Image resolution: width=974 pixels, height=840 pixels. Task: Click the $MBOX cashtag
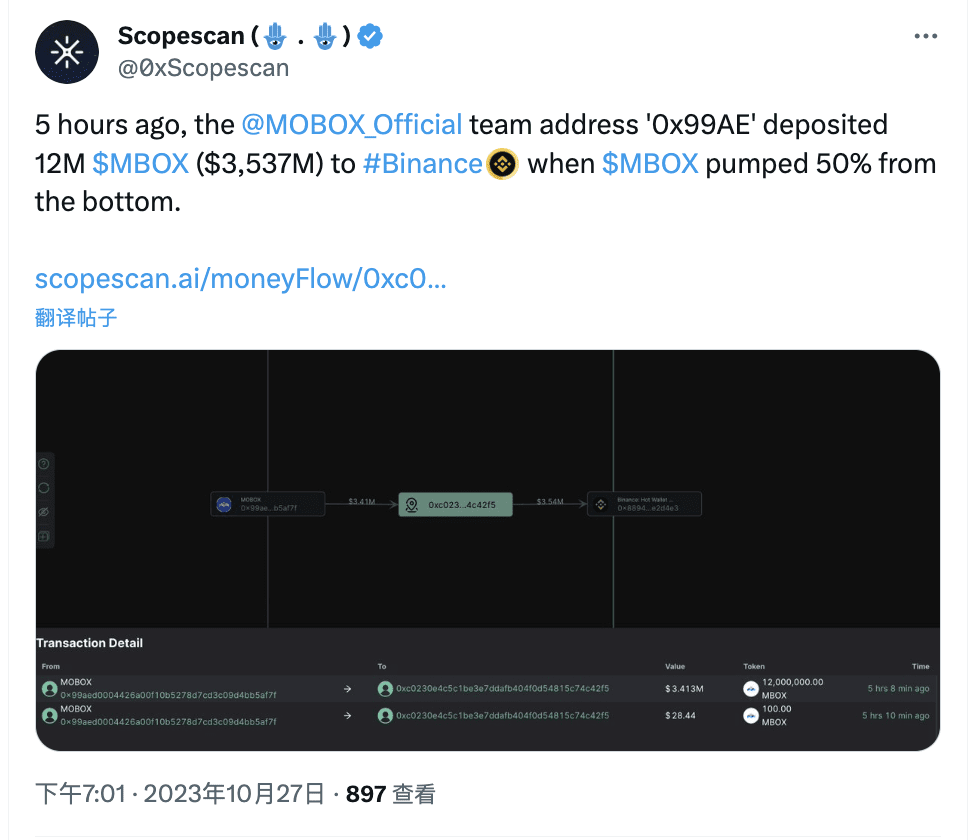click(140, 163)
